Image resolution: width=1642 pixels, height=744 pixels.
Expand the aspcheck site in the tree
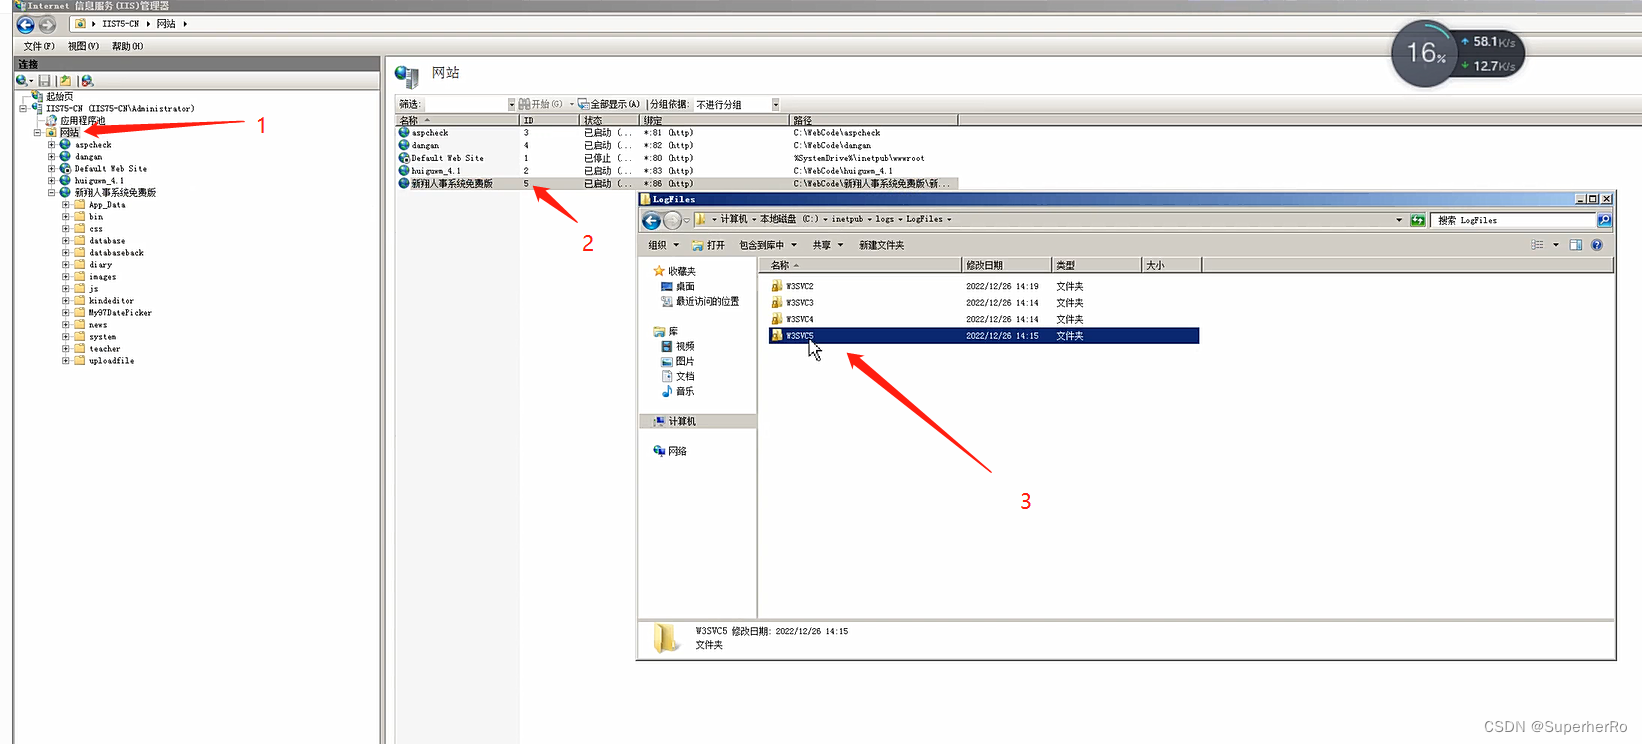[x=52, y=145]
